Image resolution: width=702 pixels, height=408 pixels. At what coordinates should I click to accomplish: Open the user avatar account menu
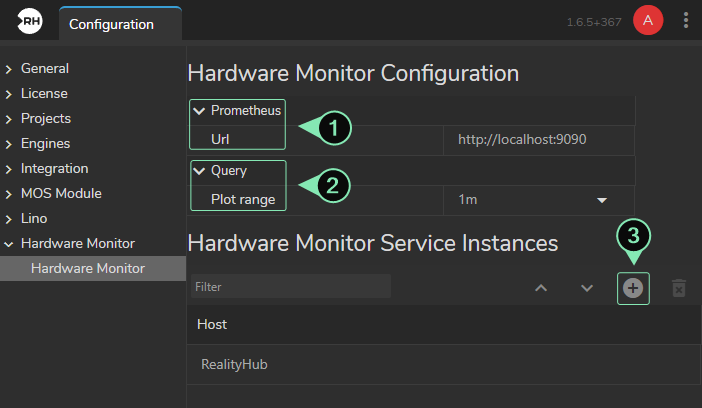(648, 21)
